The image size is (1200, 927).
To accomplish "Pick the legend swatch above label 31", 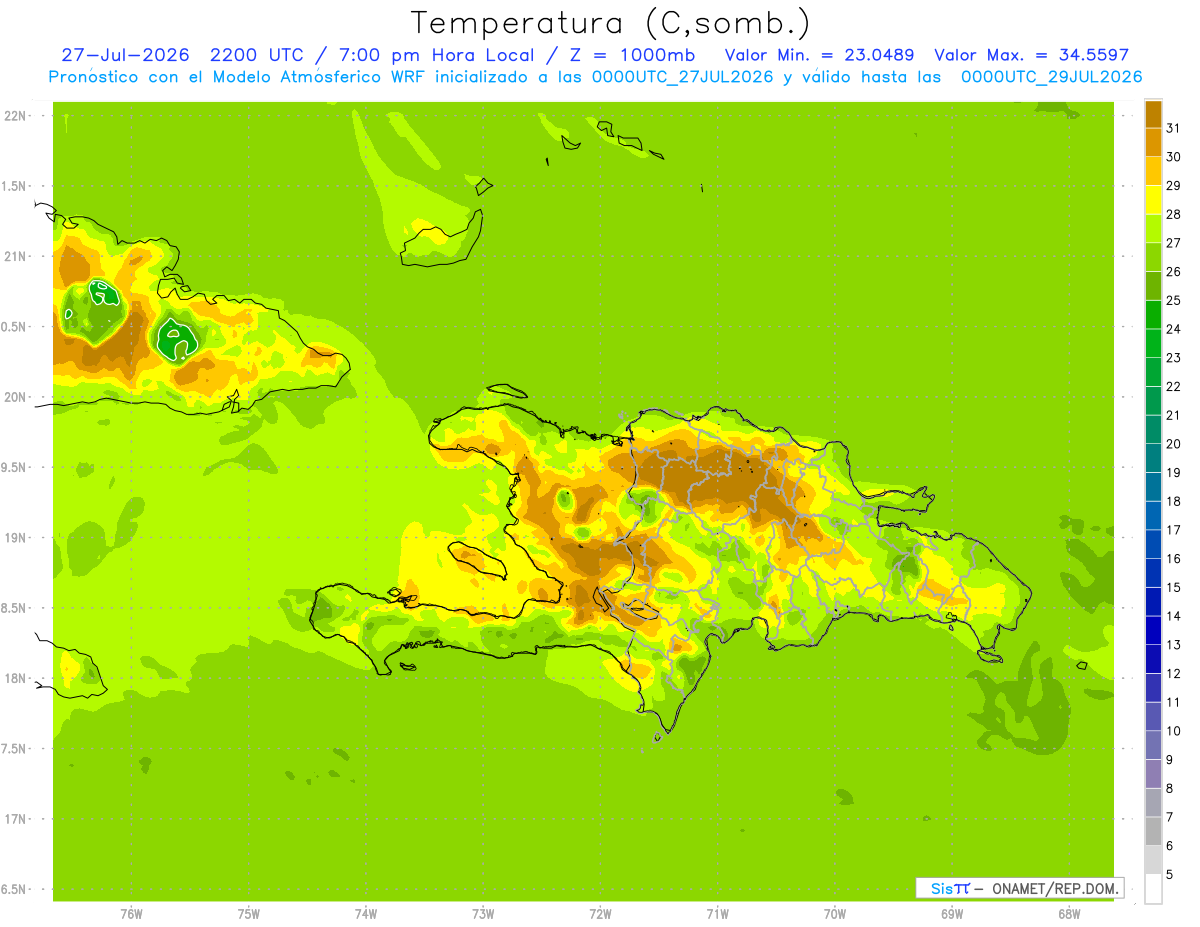I will pyautogui.click(x=1153, y=113).
